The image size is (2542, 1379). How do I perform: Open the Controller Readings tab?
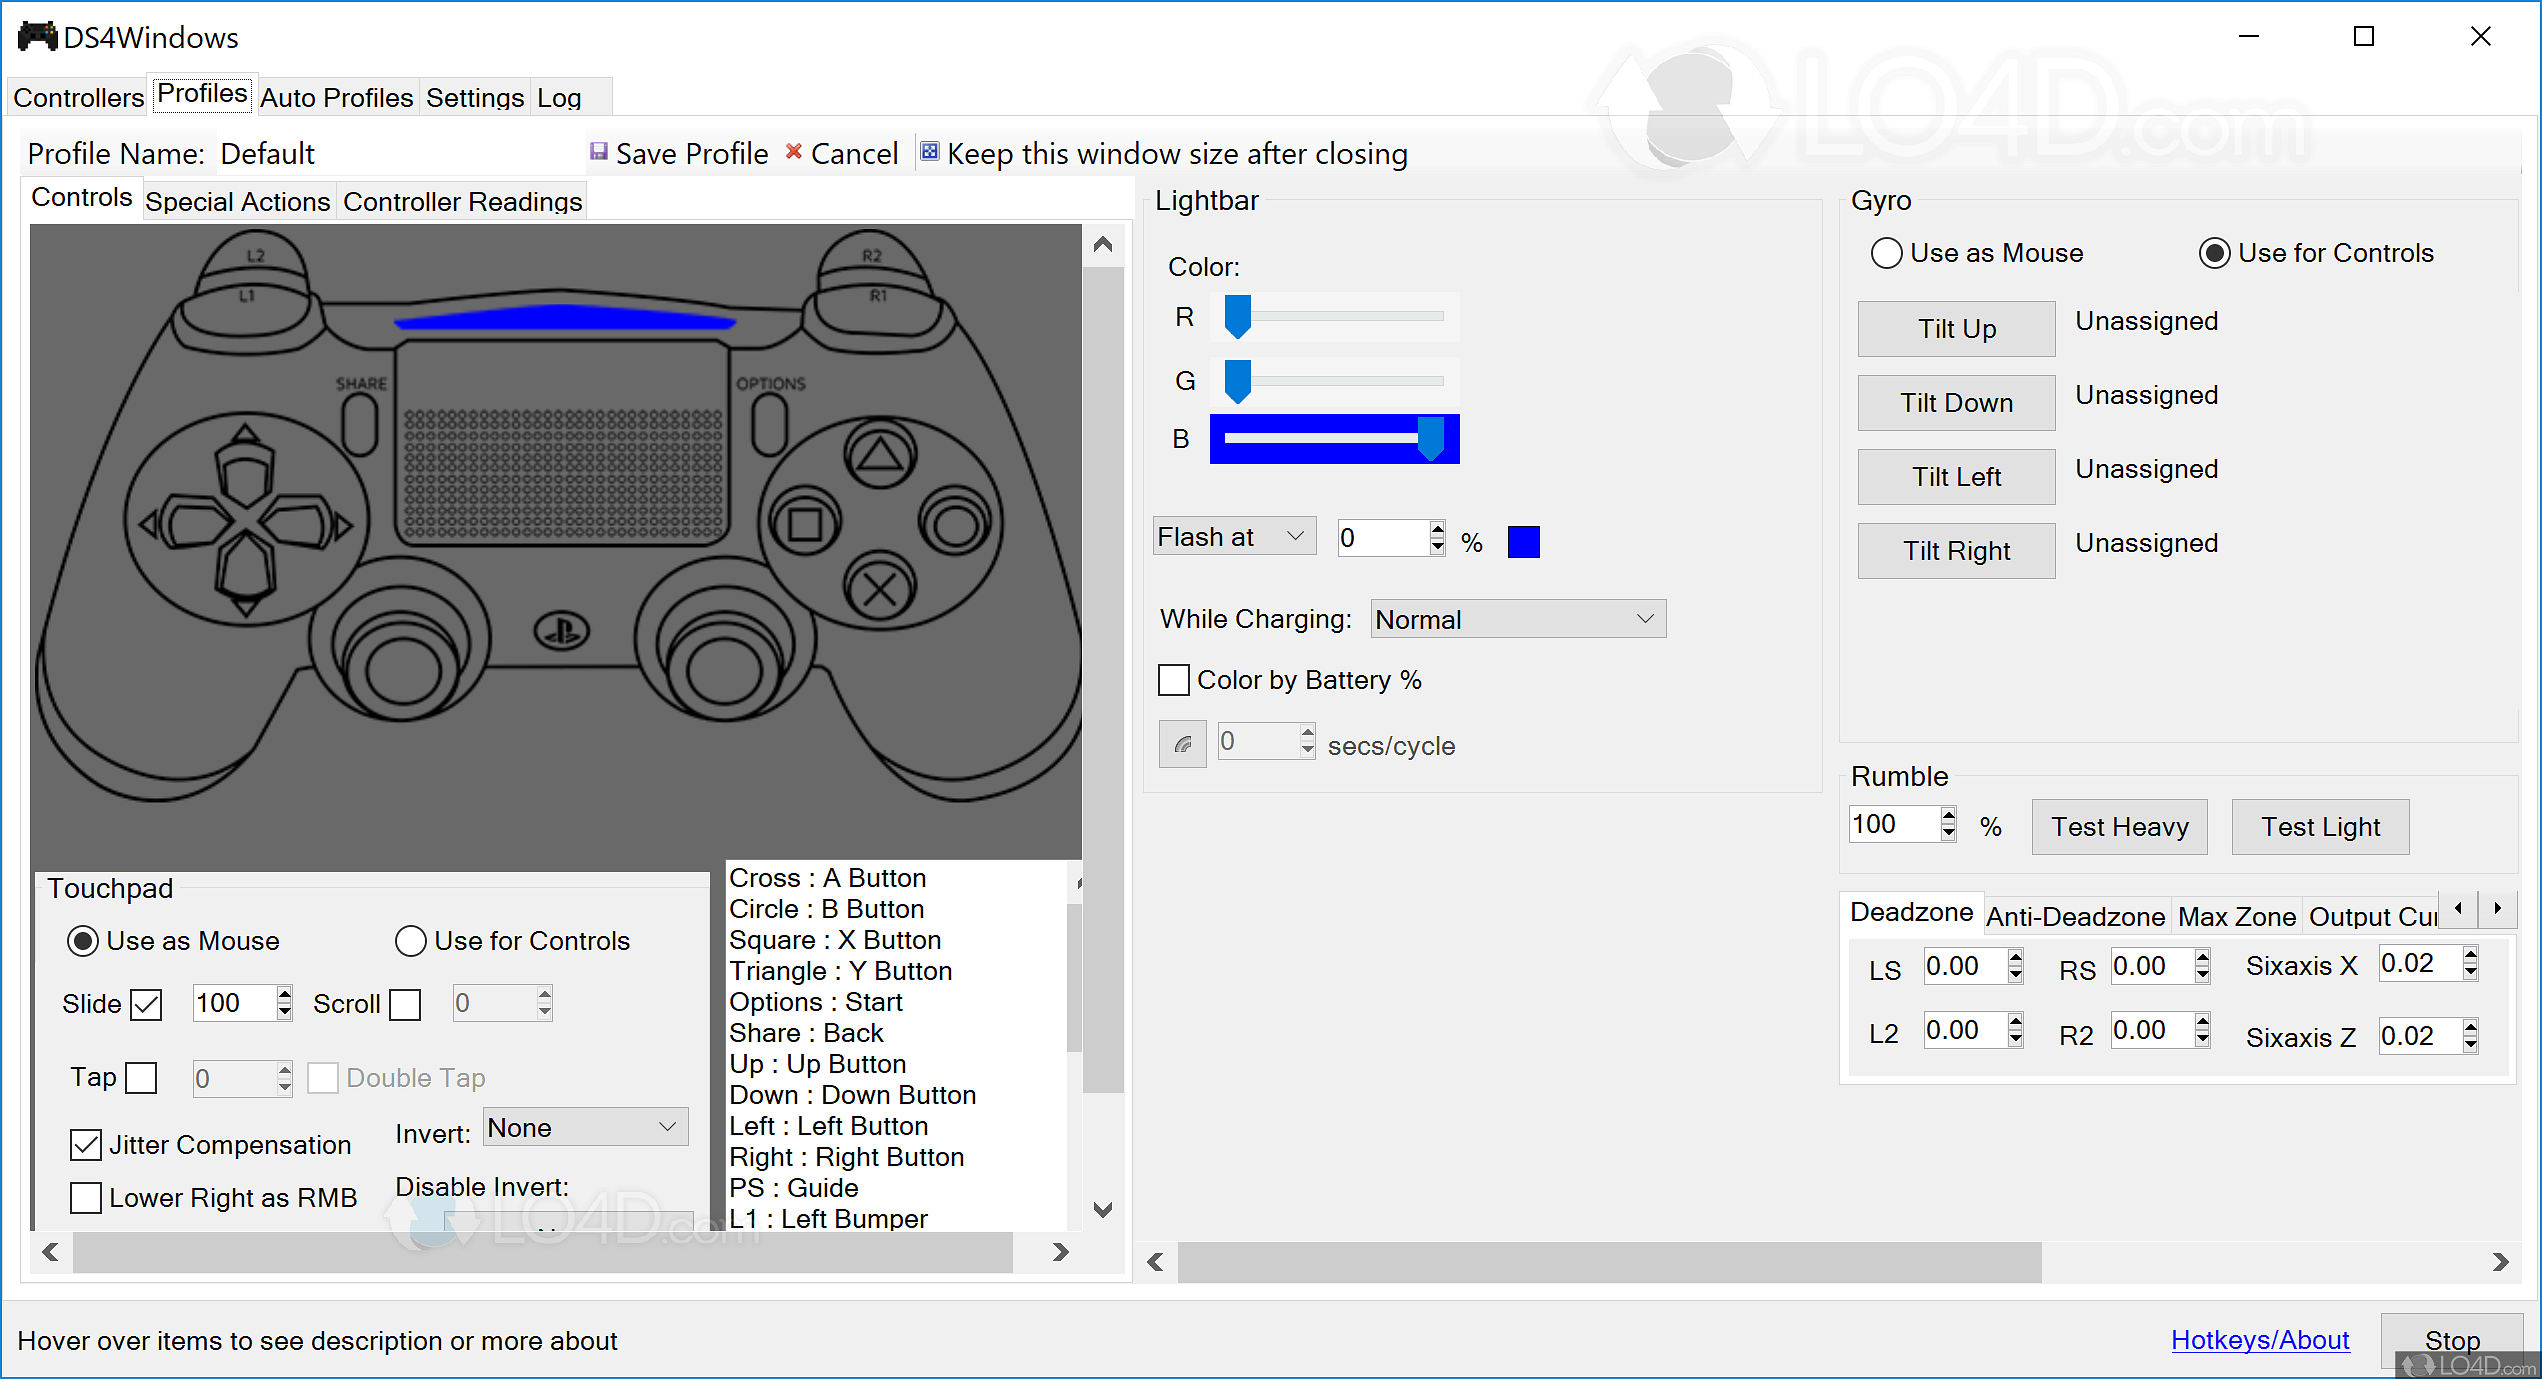pyautogui.click(x=462, y=202)
